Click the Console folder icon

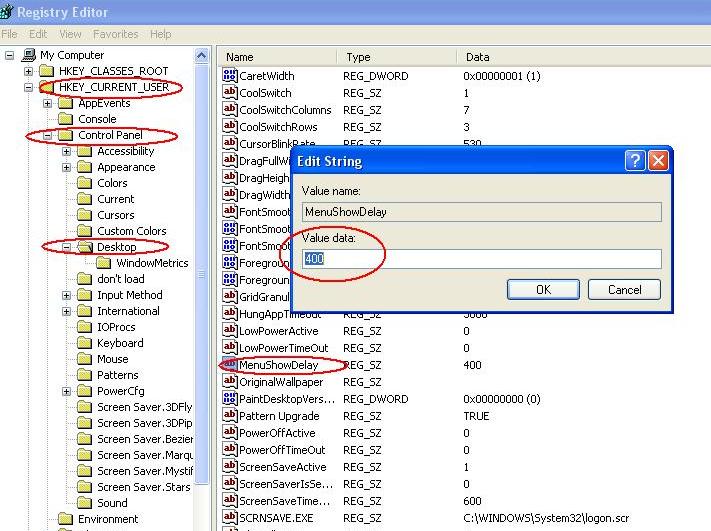coord(66,119)
